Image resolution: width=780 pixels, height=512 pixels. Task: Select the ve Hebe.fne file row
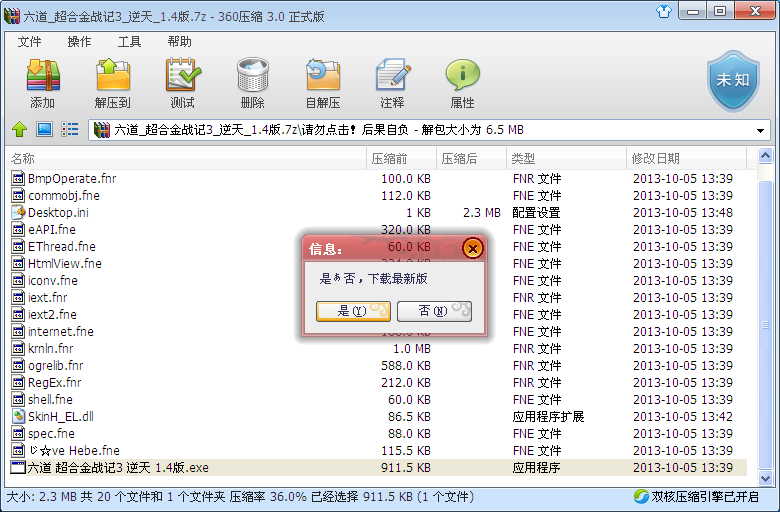[378, 450]
